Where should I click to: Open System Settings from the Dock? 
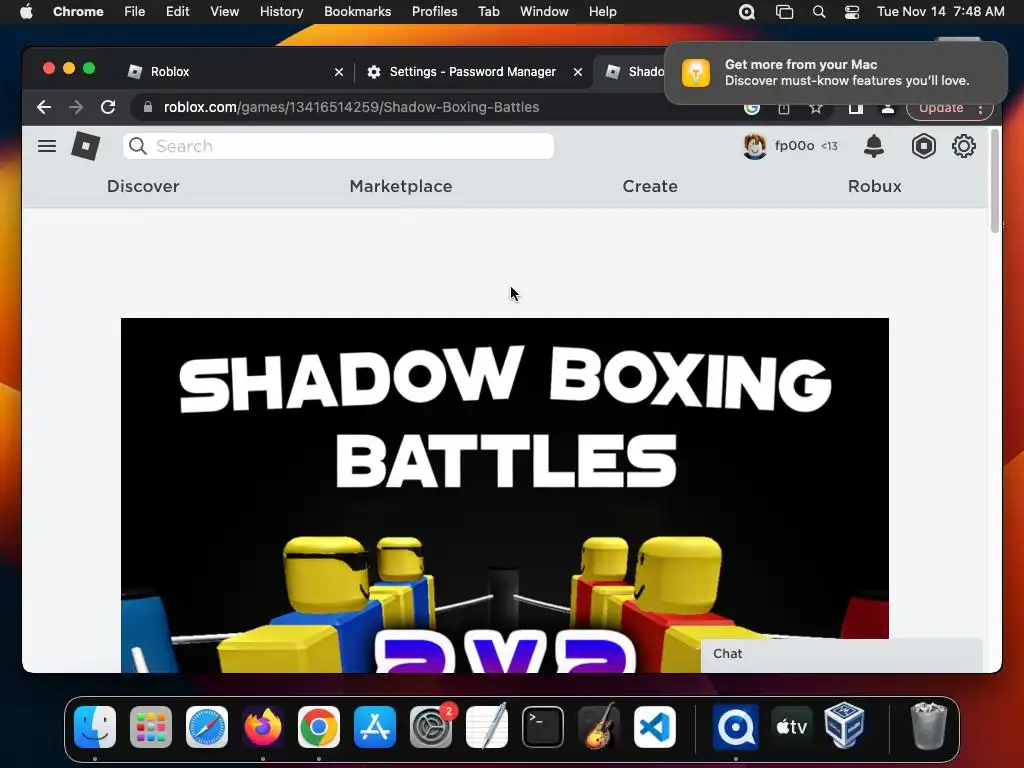point(431,726)
